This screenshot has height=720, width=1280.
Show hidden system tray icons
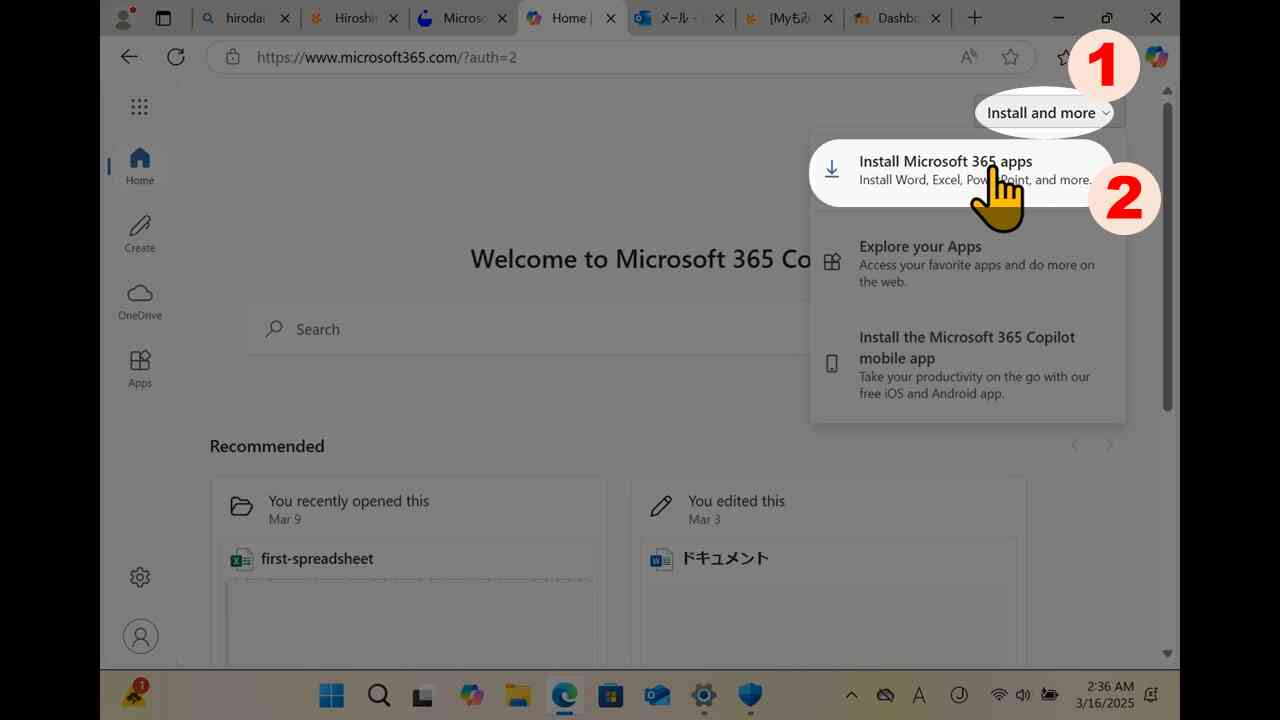pyautogui.click(x=851, y=695)
